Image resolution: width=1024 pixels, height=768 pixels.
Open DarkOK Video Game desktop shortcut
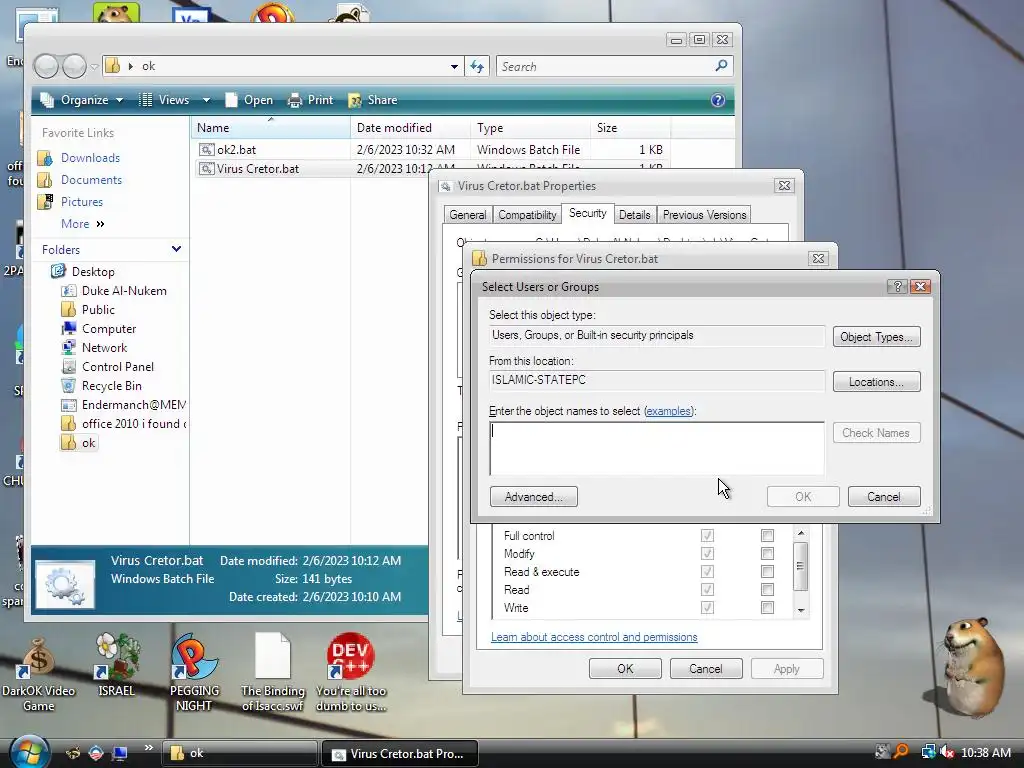click(x=39, y=675)
